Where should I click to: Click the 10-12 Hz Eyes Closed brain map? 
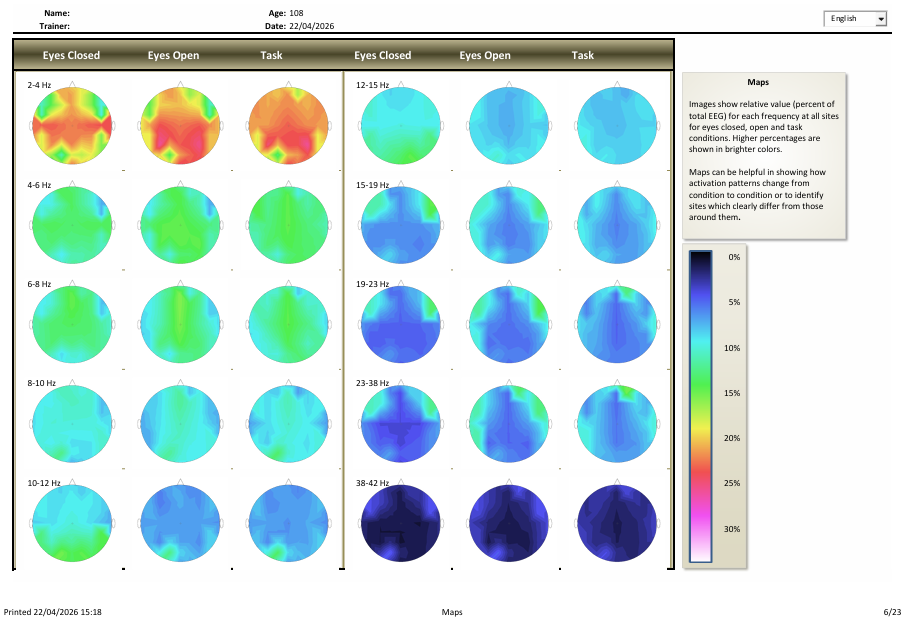pos(71,523)
